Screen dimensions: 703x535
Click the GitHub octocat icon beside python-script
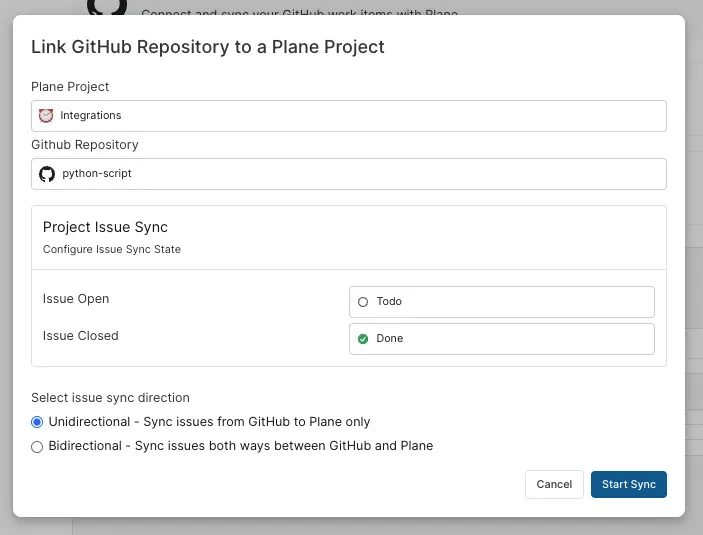(46, 174)
